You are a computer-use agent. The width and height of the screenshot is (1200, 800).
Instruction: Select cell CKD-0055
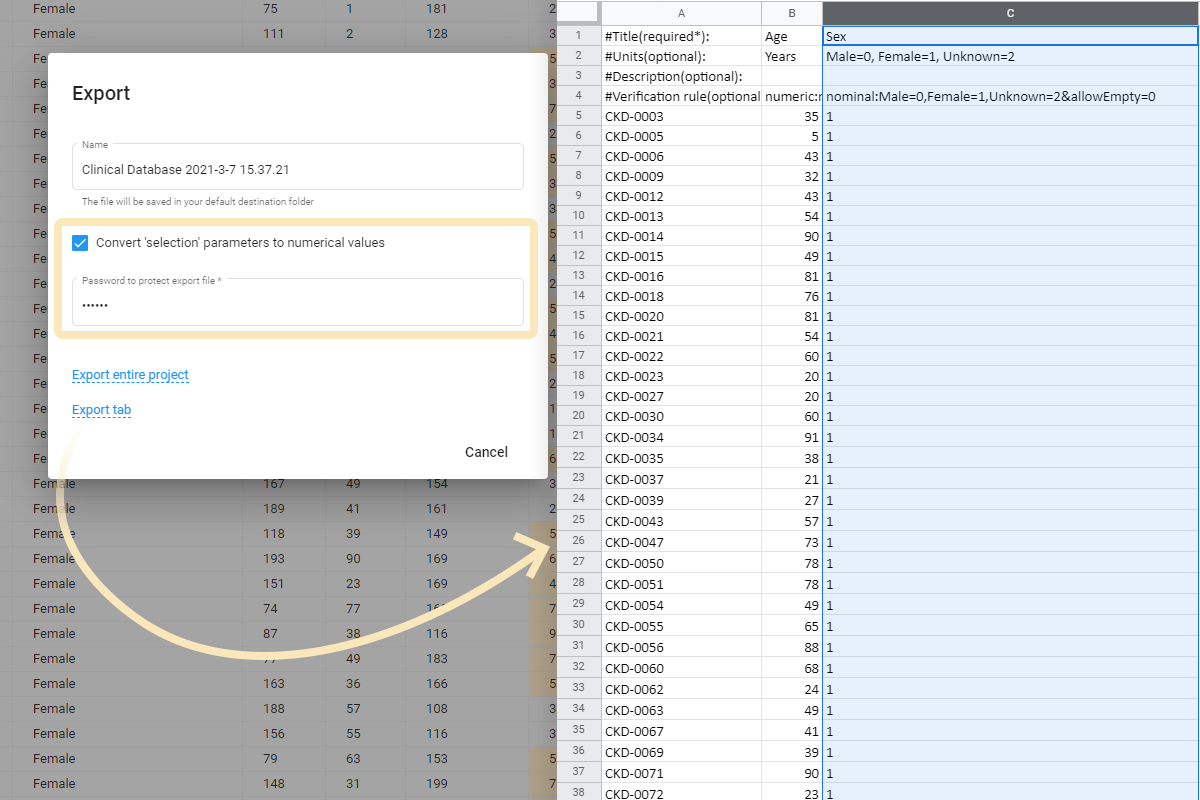pos(681,626)
